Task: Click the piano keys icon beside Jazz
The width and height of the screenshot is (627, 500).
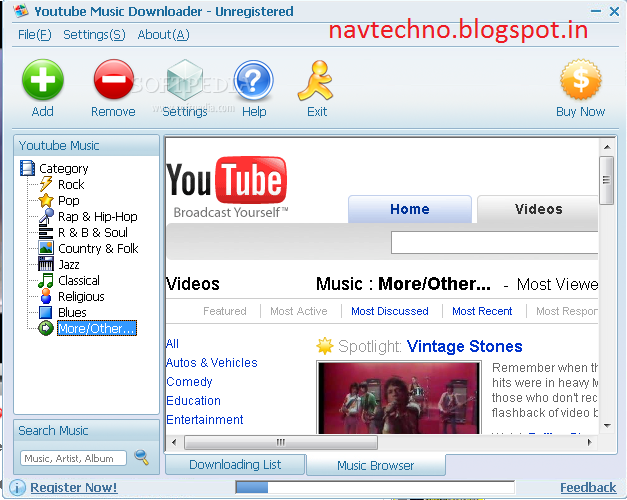Action: tap(46, 264)
